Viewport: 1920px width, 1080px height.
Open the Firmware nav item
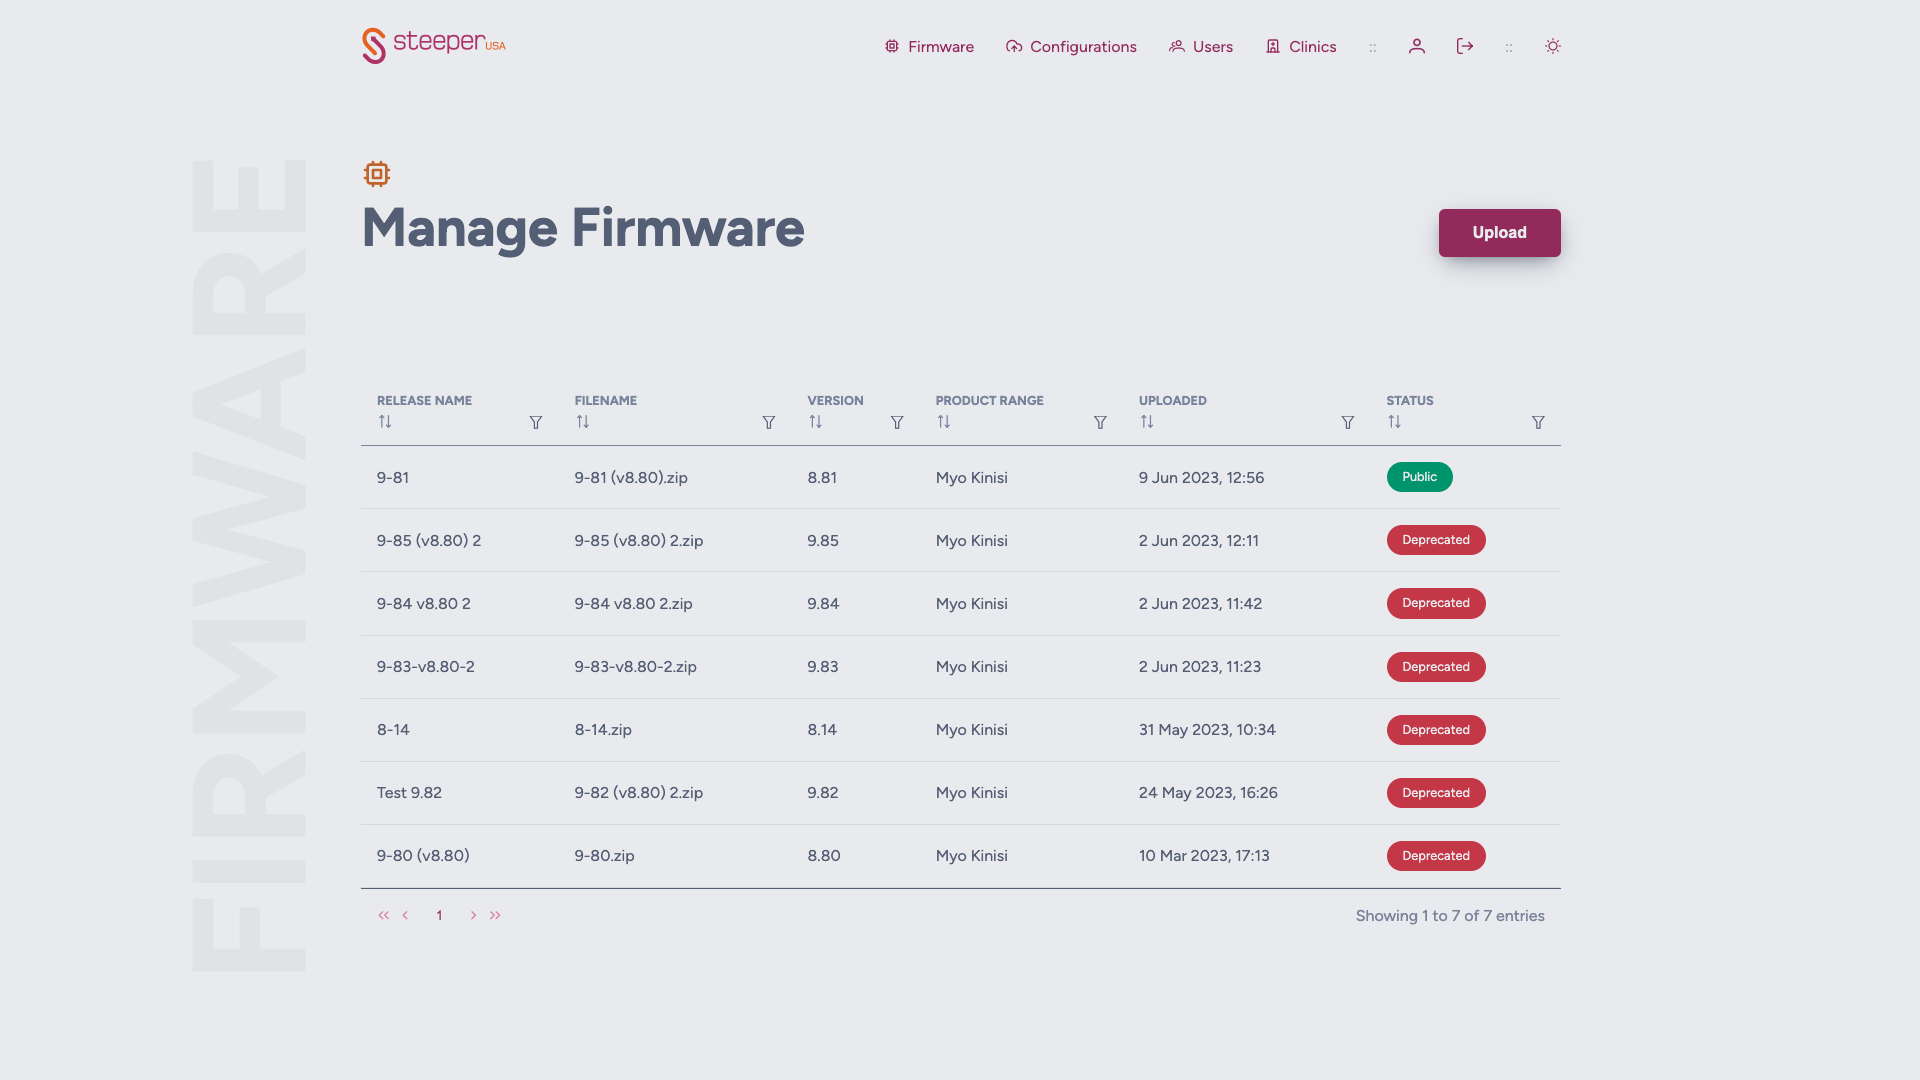(x=929, y=47)
